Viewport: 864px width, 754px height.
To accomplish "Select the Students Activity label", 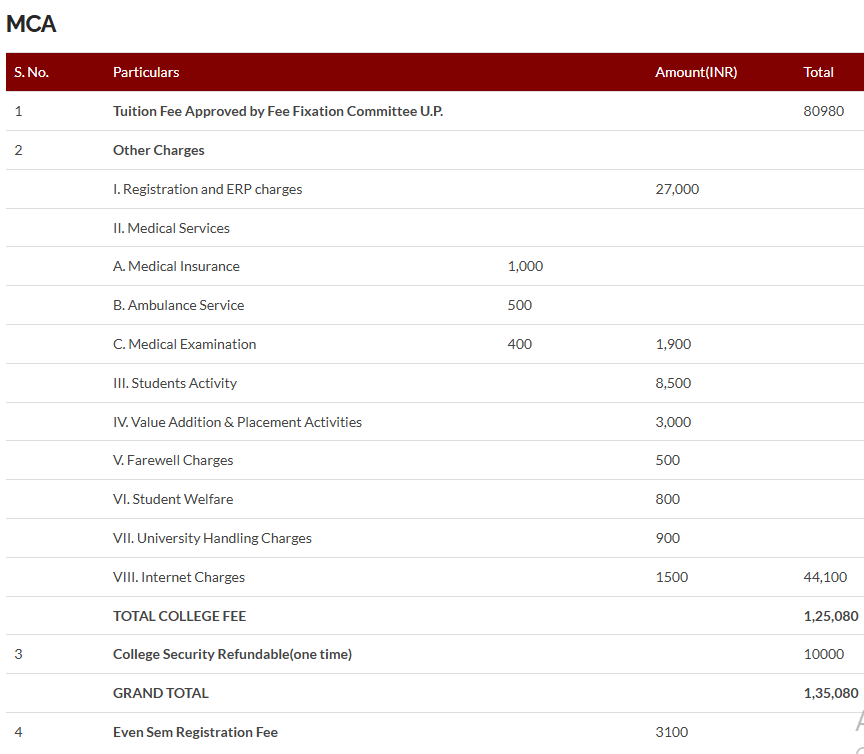I will (175, 383).
